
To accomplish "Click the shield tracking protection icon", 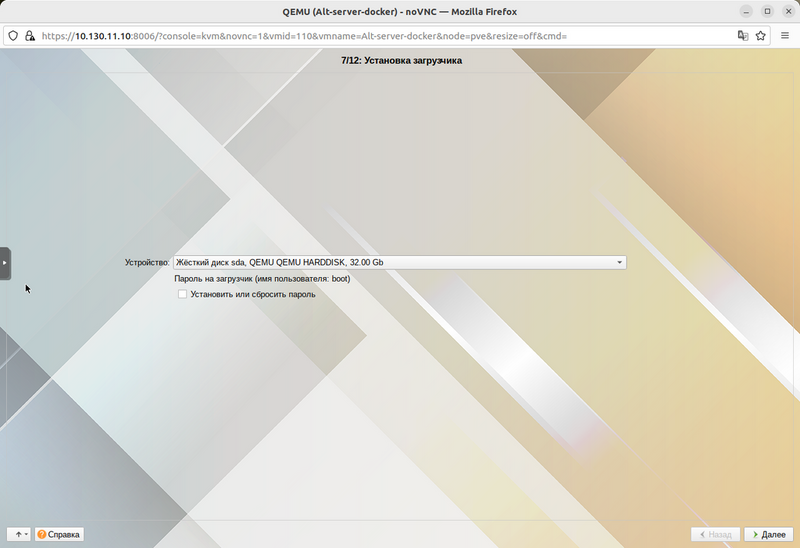I will tap(13, 35).
